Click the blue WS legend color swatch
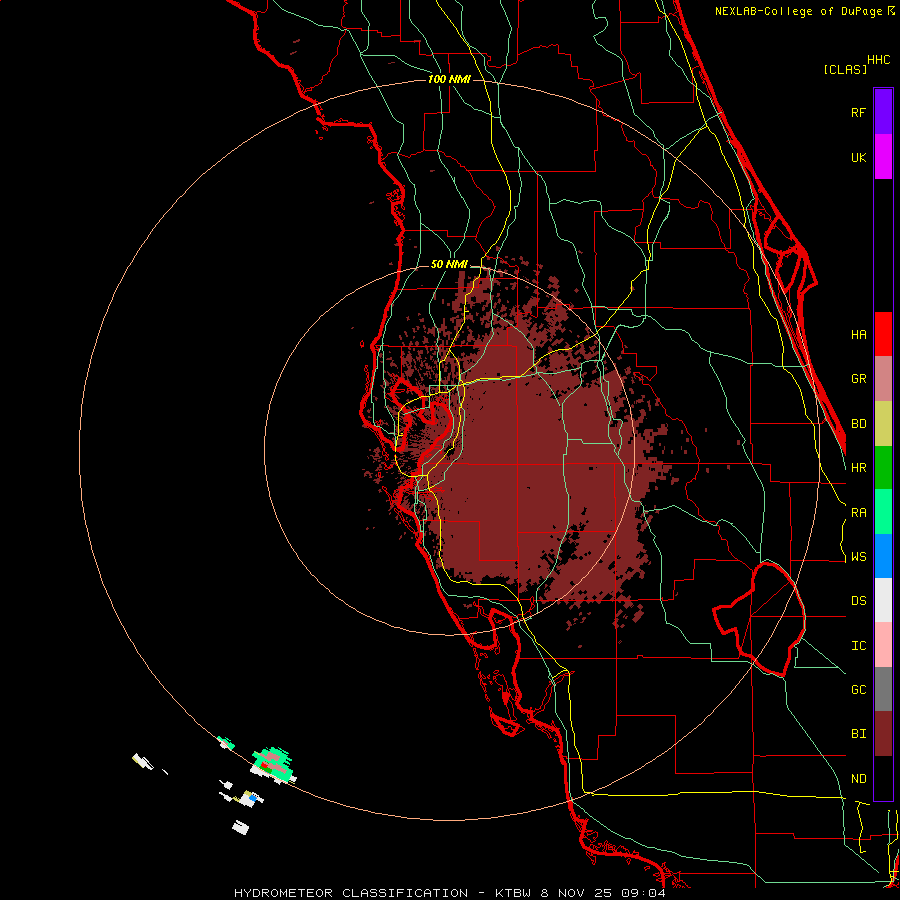900x900 pixels. (883, 556)
